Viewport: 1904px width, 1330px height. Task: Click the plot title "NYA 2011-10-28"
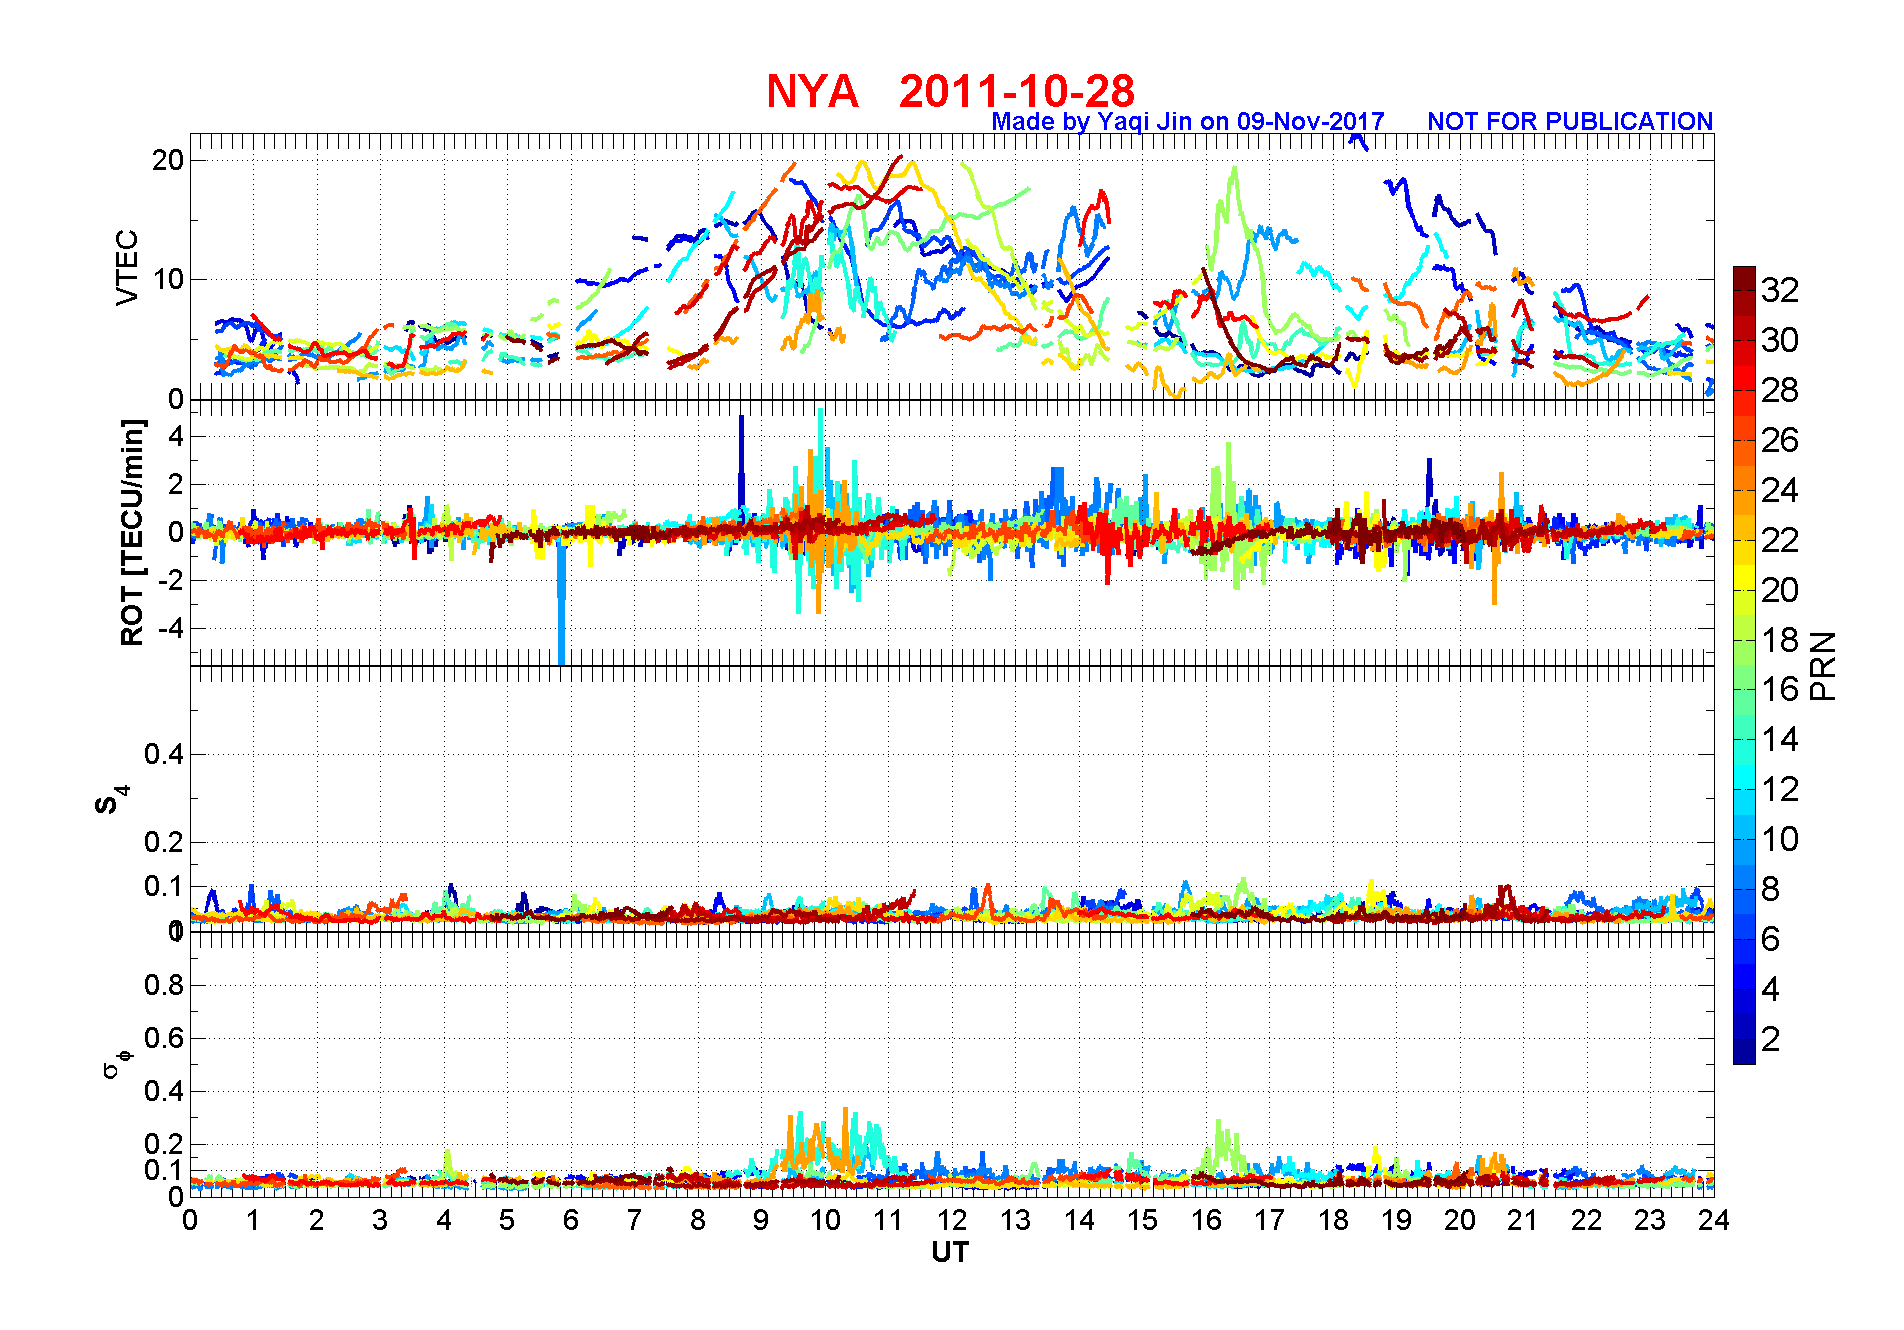[950, 92]
